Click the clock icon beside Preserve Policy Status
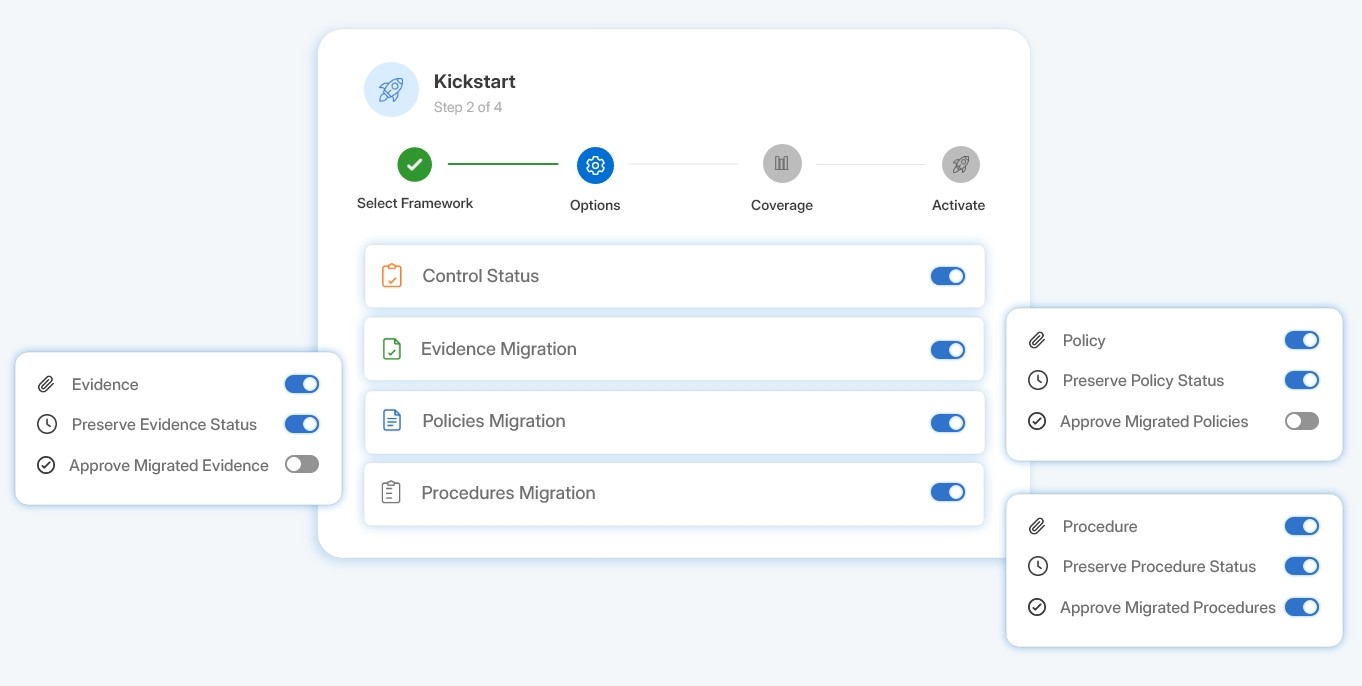The image size is (1362, 686). (1038, 380)
